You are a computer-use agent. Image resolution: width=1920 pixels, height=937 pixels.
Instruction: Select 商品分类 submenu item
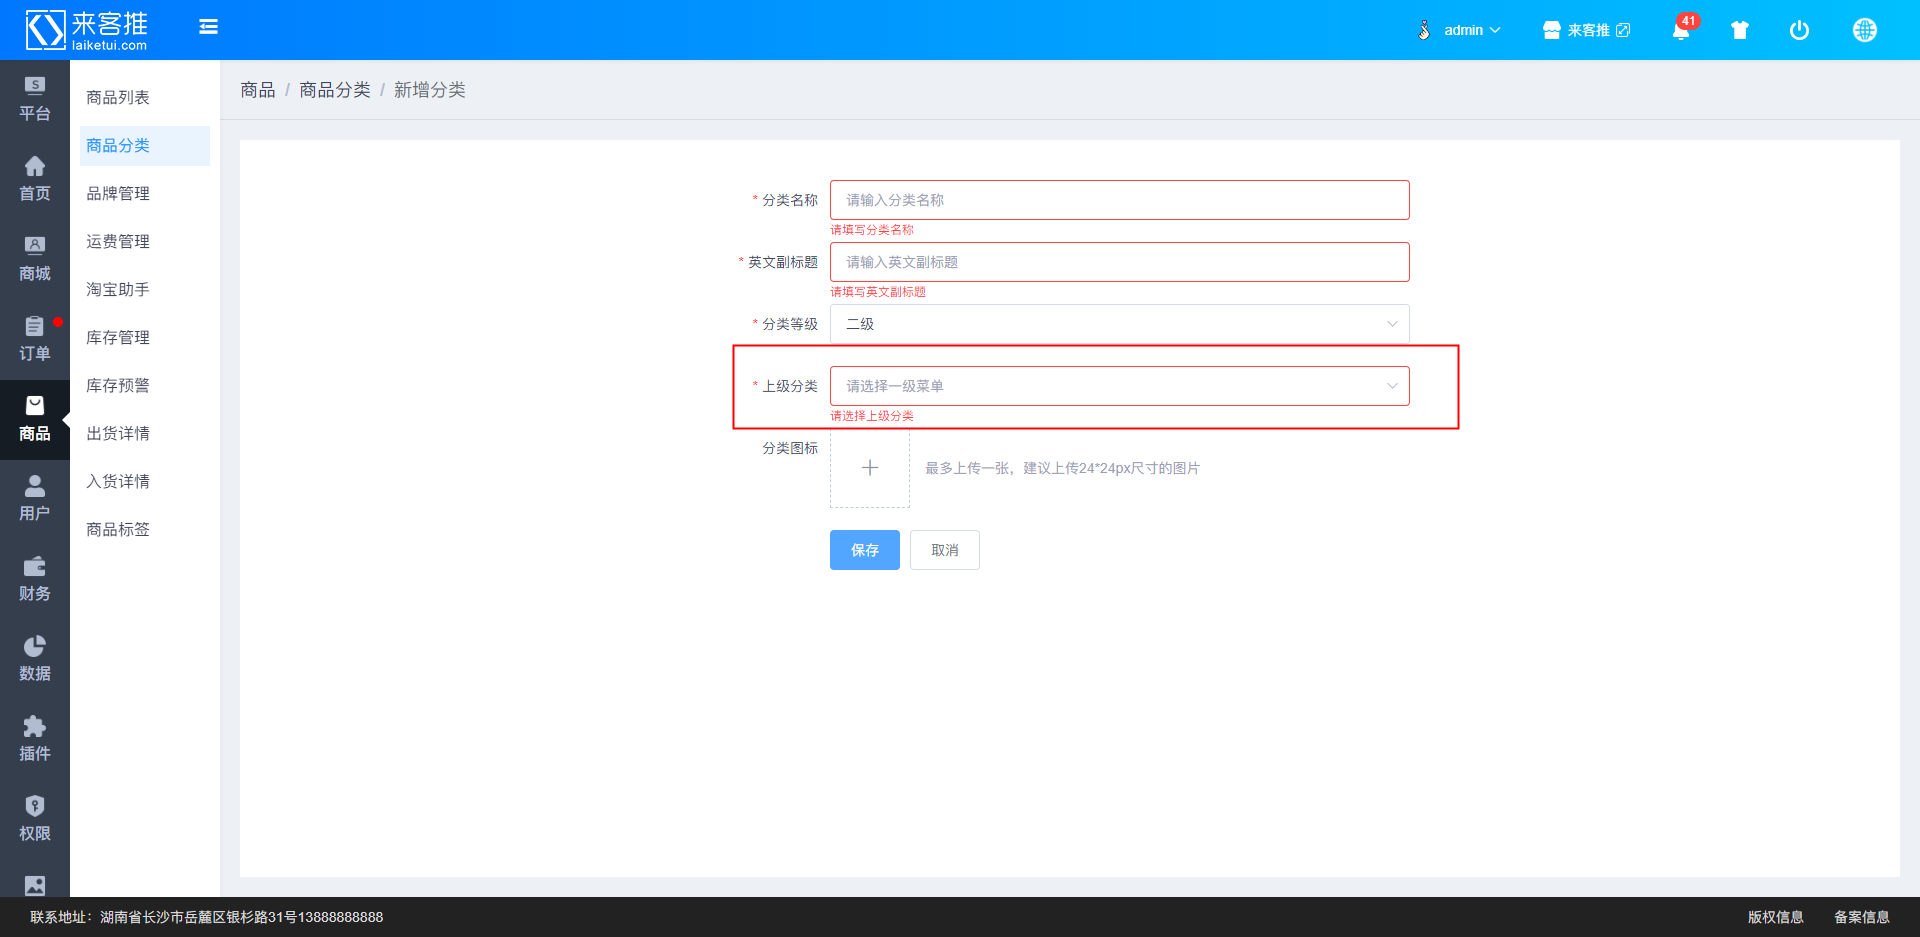point(145,145)
